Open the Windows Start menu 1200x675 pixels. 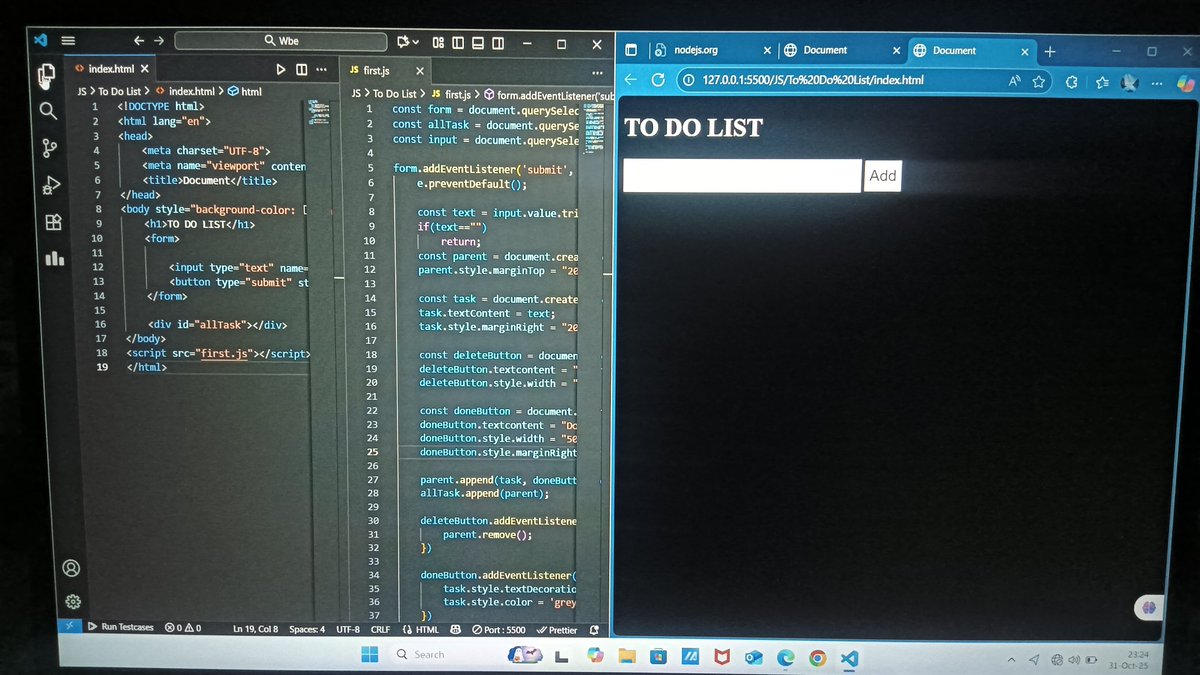click(369, 655)
